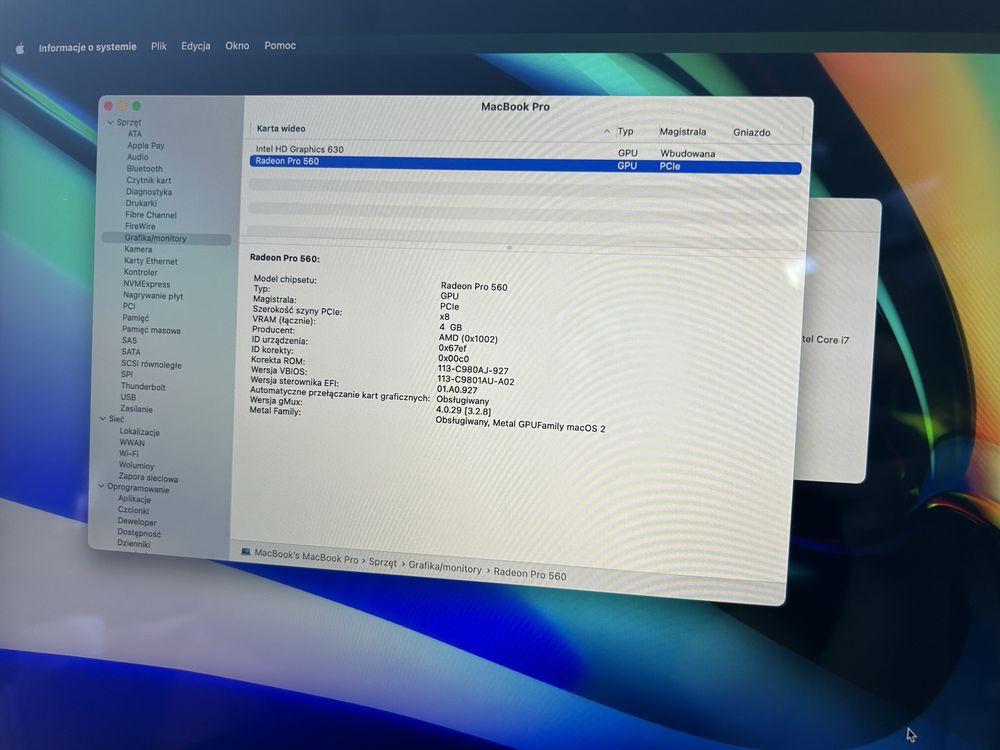Select Thunderbolt in the sidebar
The height and width of the screenshot is (750, 1000).
[x=143, y=386]
